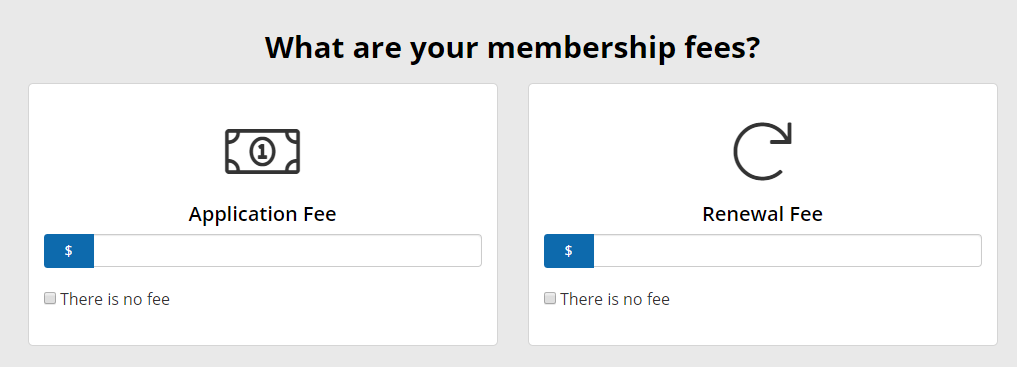This screenshot has height=367, width=1017.
Task: Focus the Application Fee amount field
Action: [287, 251]
